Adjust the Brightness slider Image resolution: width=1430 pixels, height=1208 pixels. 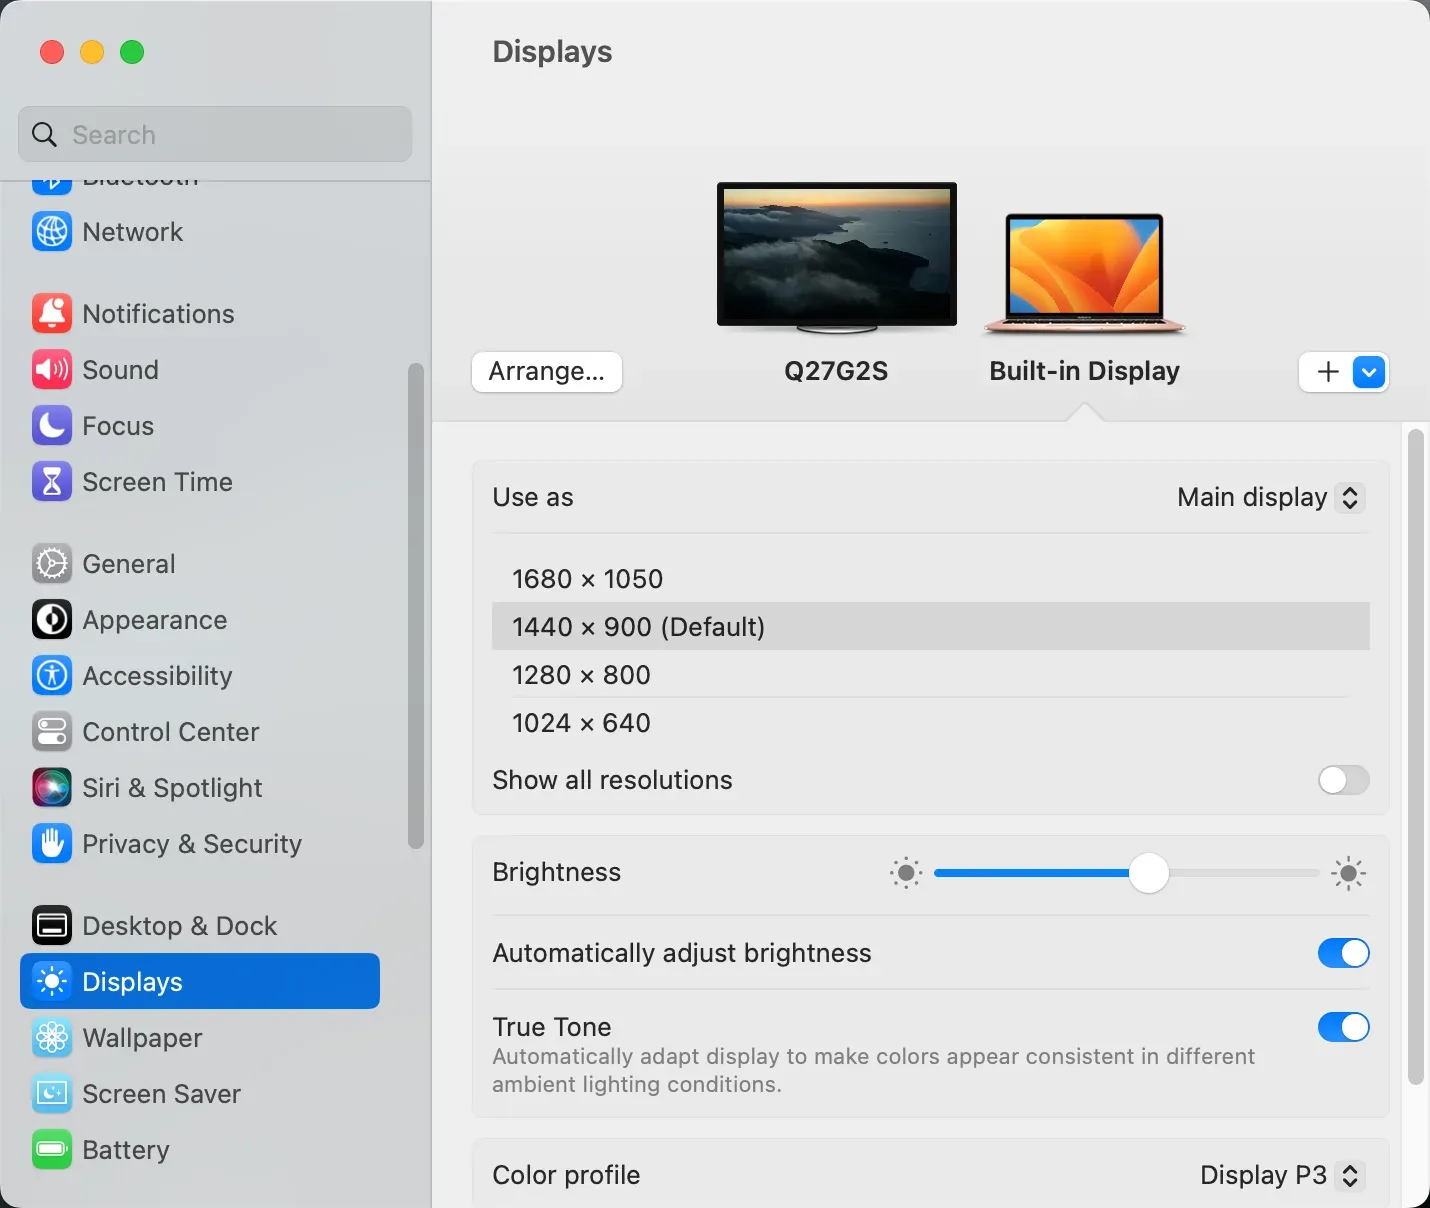(1127, 873)
